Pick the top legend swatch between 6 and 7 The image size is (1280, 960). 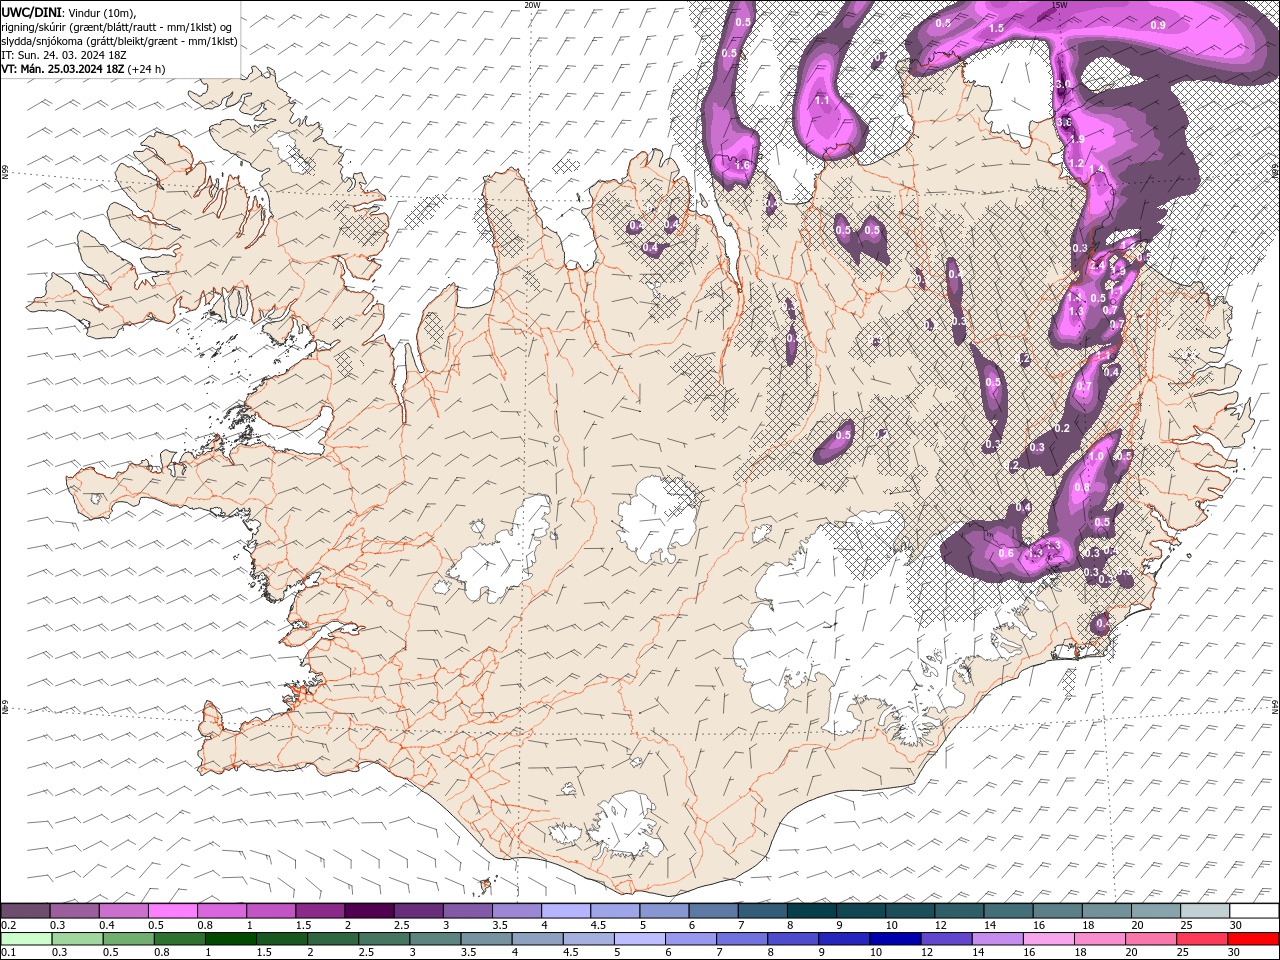(713, 911)
